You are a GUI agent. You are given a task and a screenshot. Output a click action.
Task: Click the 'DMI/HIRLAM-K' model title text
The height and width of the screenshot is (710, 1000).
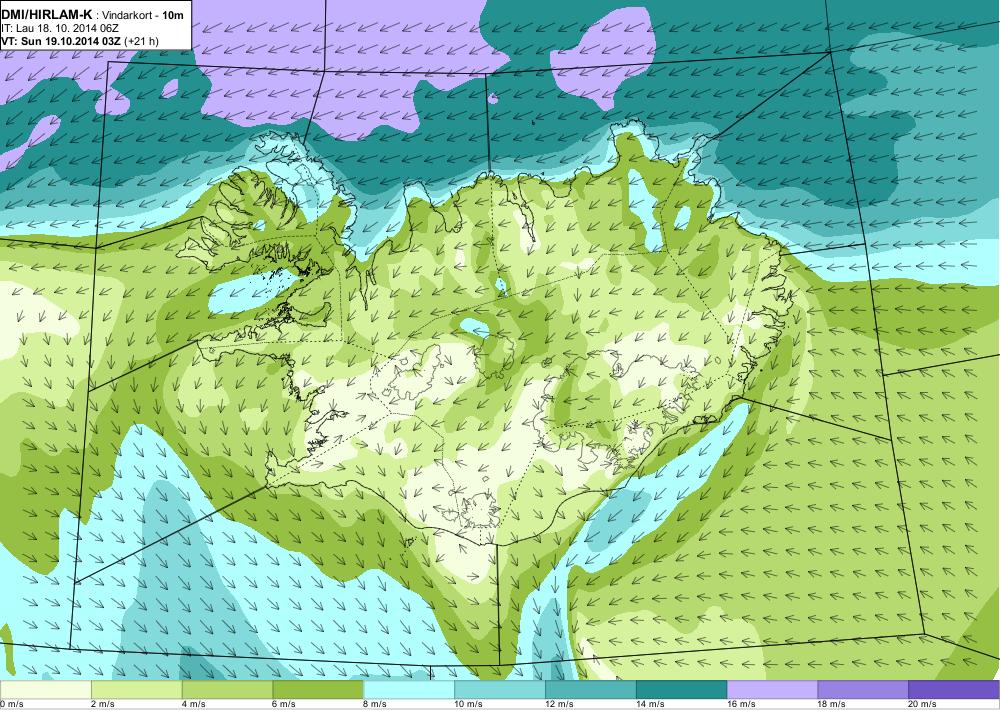click(47, 14)
